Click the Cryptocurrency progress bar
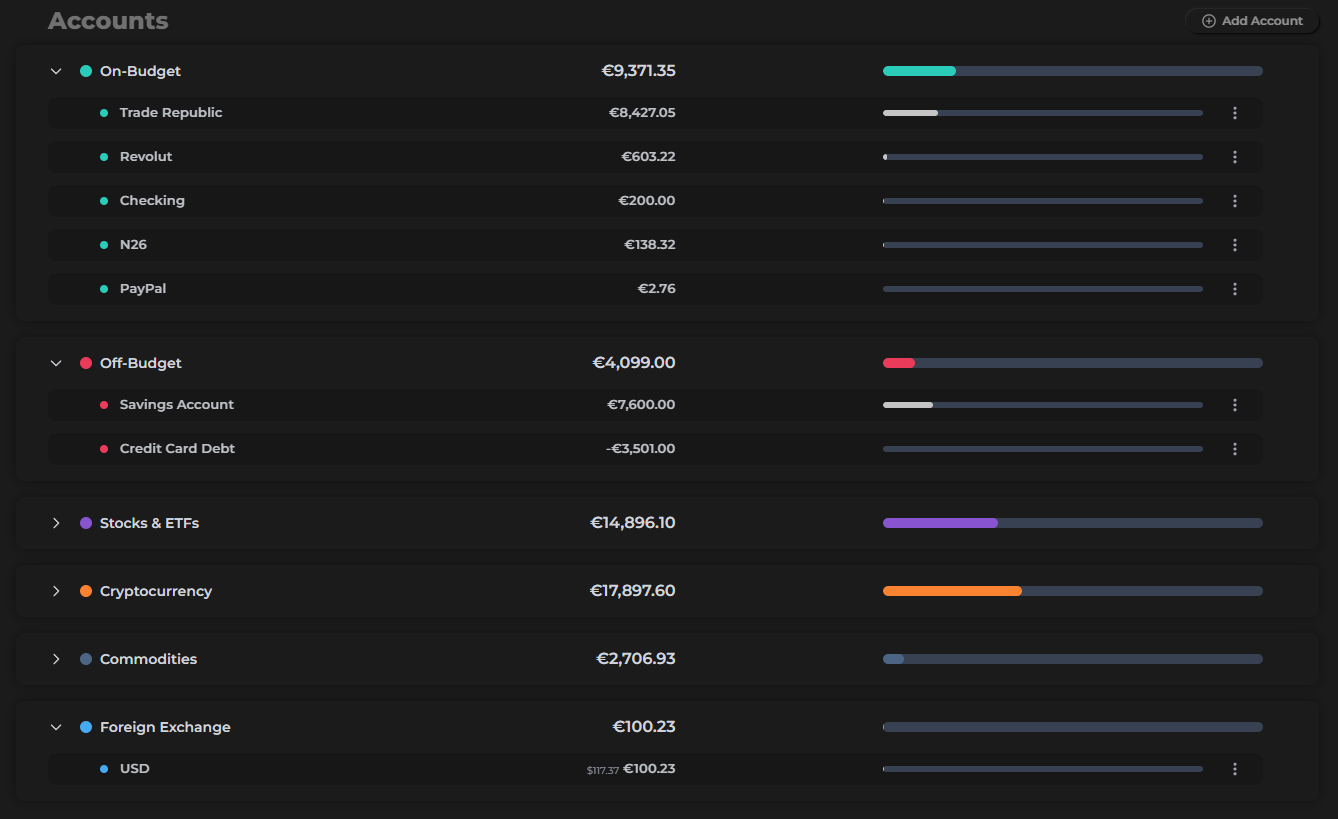The image size is (1338, 819). tap(1070, 591)
